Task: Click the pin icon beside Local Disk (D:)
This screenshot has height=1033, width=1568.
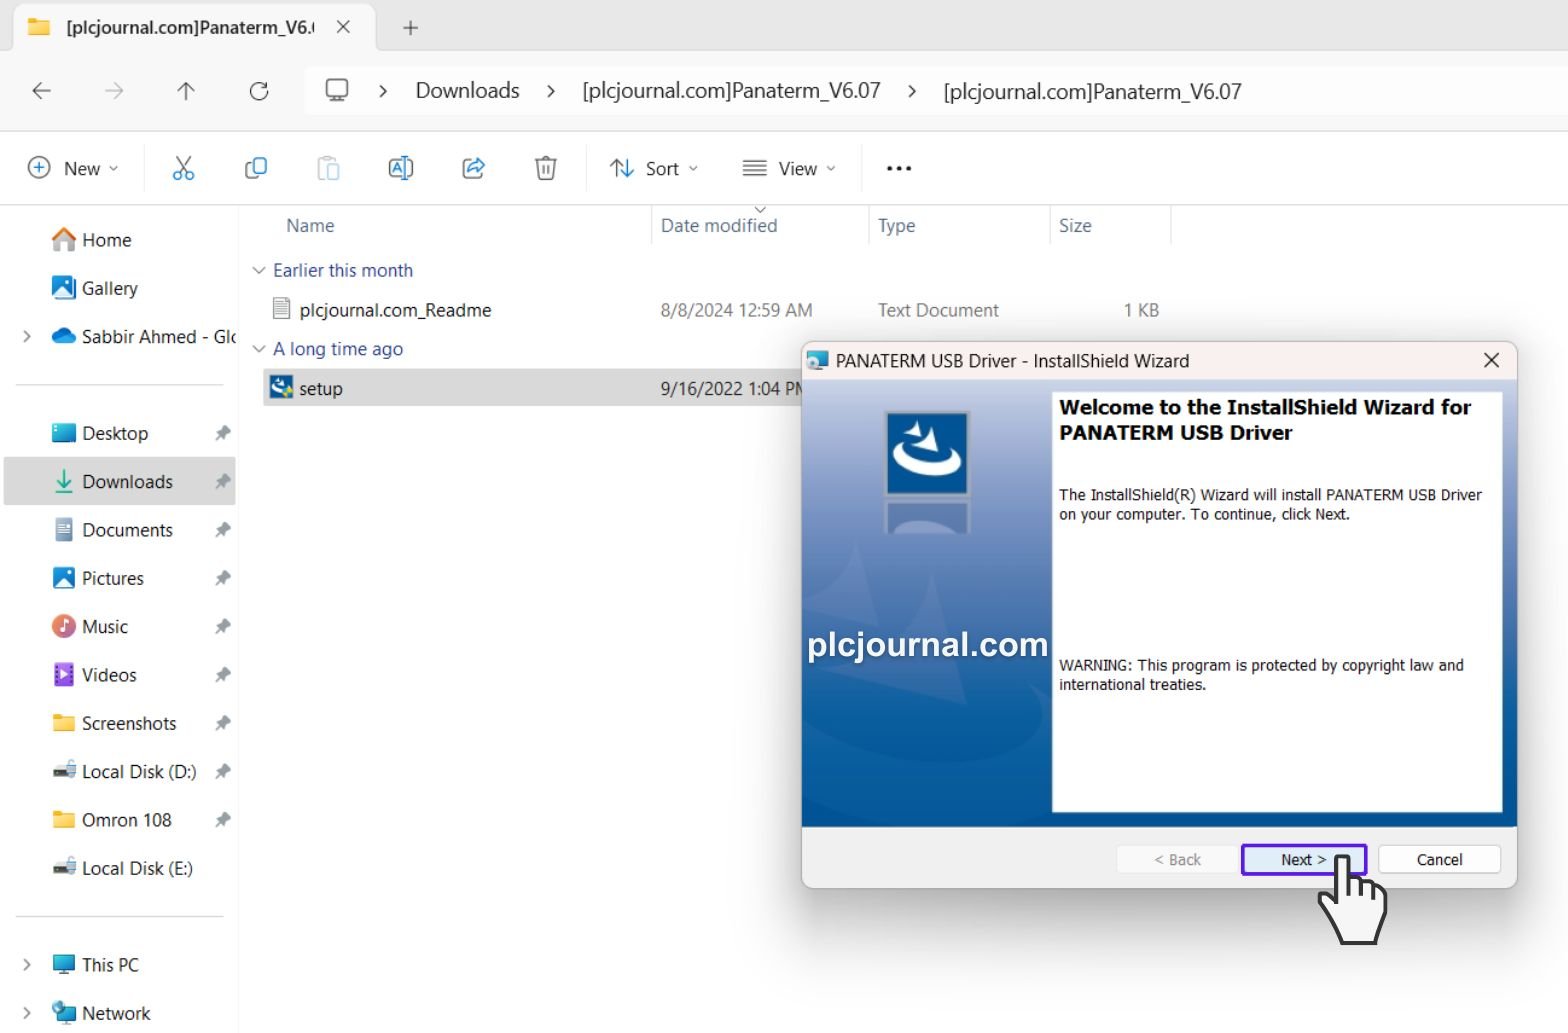Action: 222,771
